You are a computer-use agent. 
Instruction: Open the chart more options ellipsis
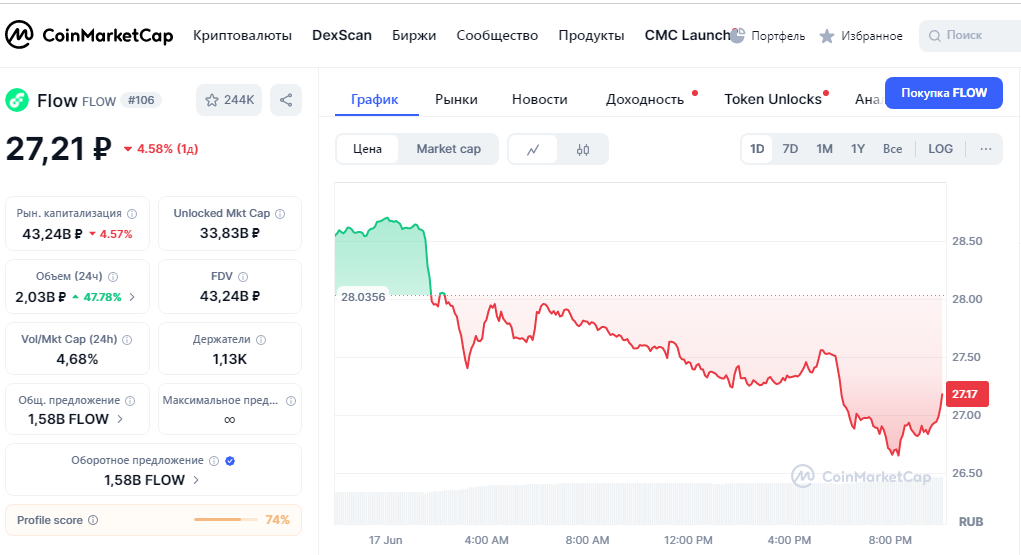[x=986, y=149]
